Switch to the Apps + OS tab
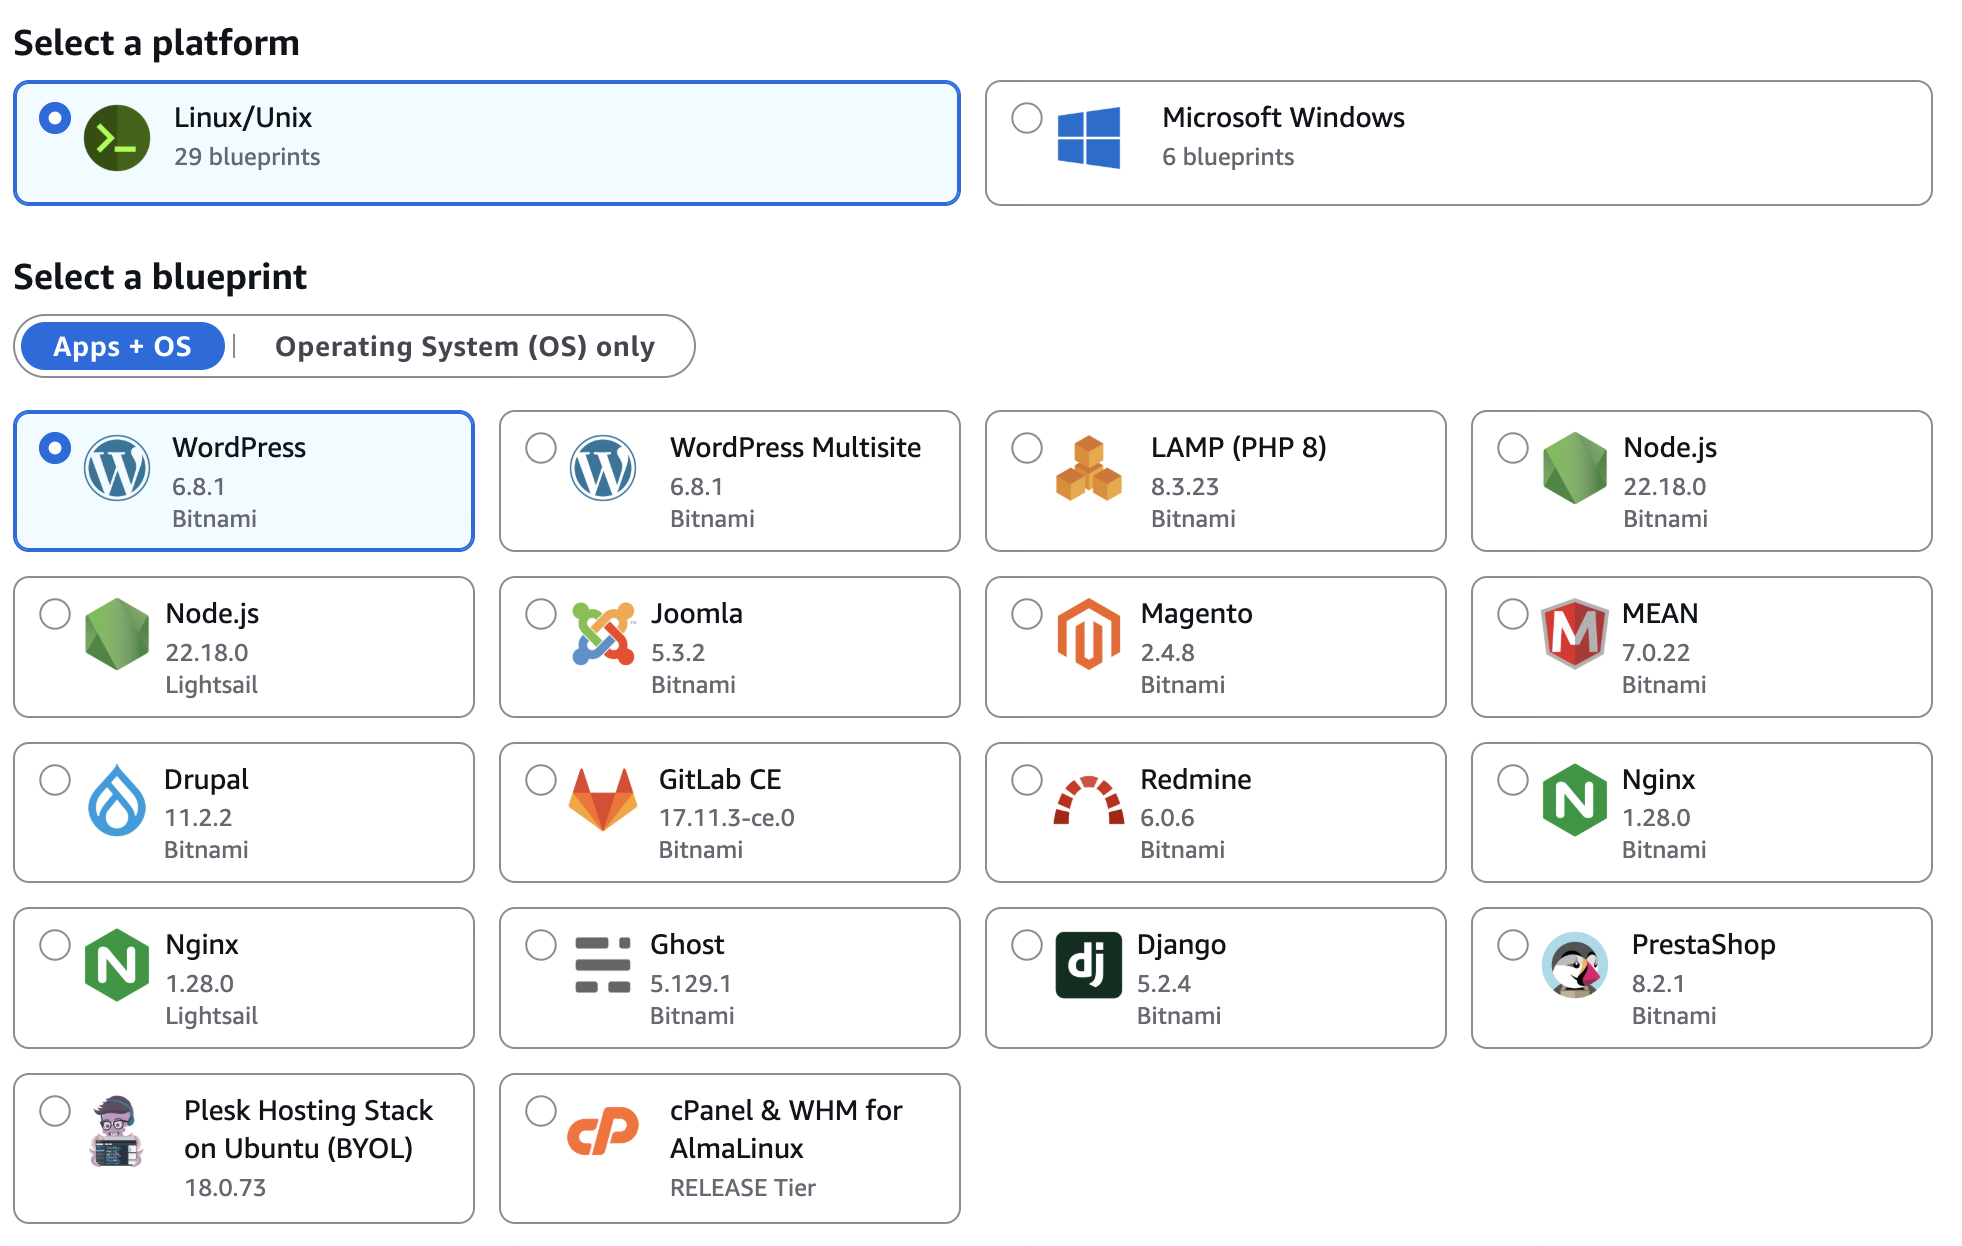The height and width of the screenshot is (1246, 1962). click(x=122, y=347)
